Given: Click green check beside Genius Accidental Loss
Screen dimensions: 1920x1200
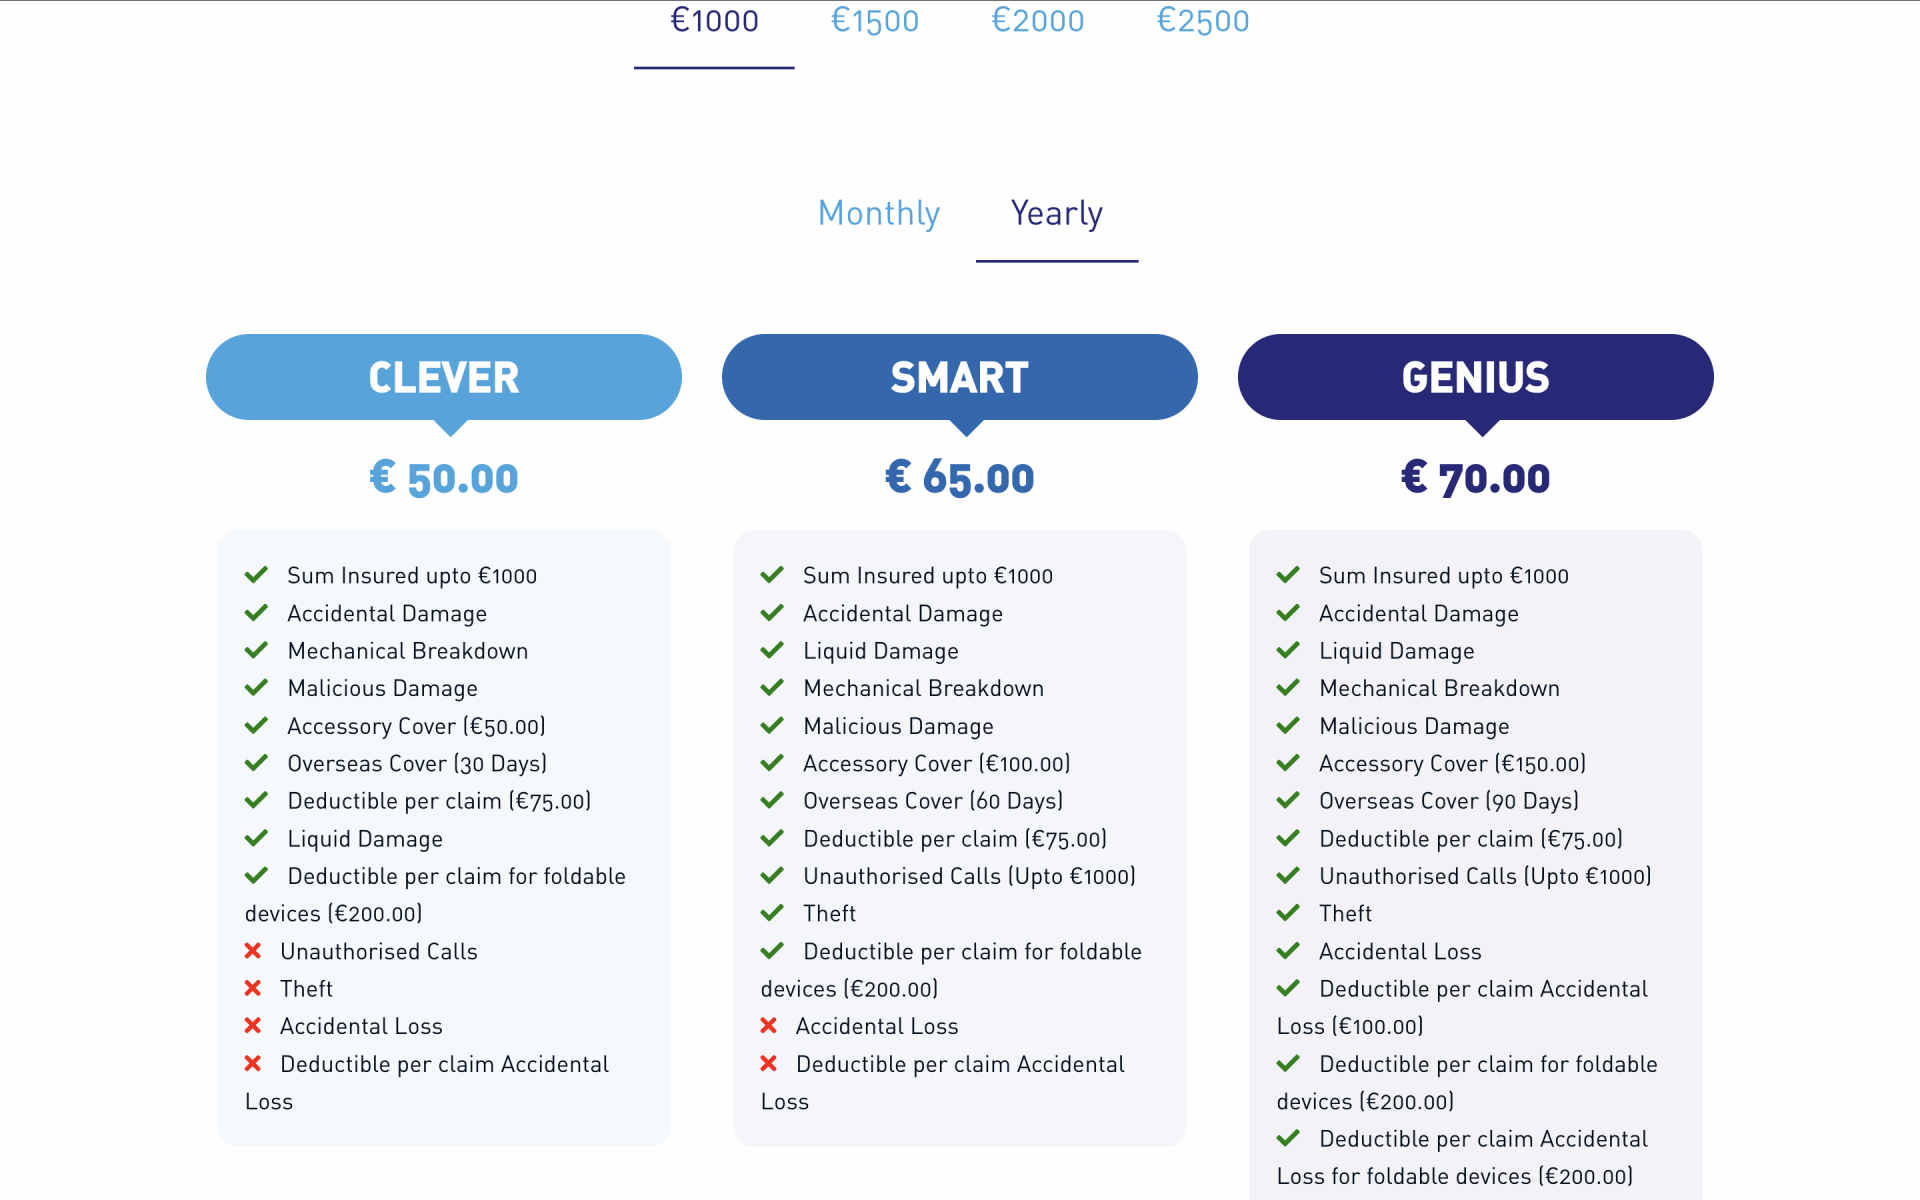Looking at the screenshot, I should pyautogui.click(x=1288, y=951).
